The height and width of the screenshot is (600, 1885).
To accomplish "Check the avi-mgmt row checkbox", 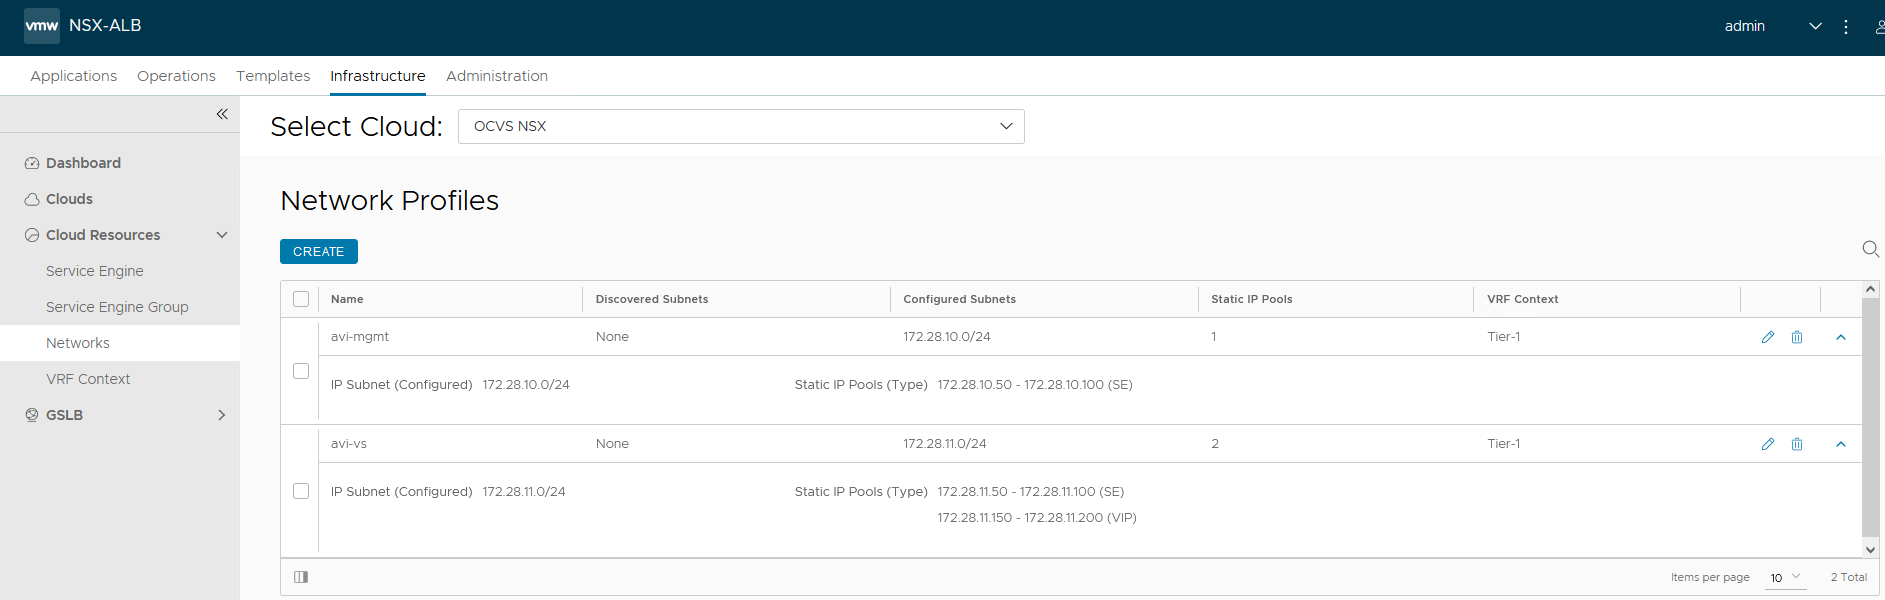I will pos(301,371).
